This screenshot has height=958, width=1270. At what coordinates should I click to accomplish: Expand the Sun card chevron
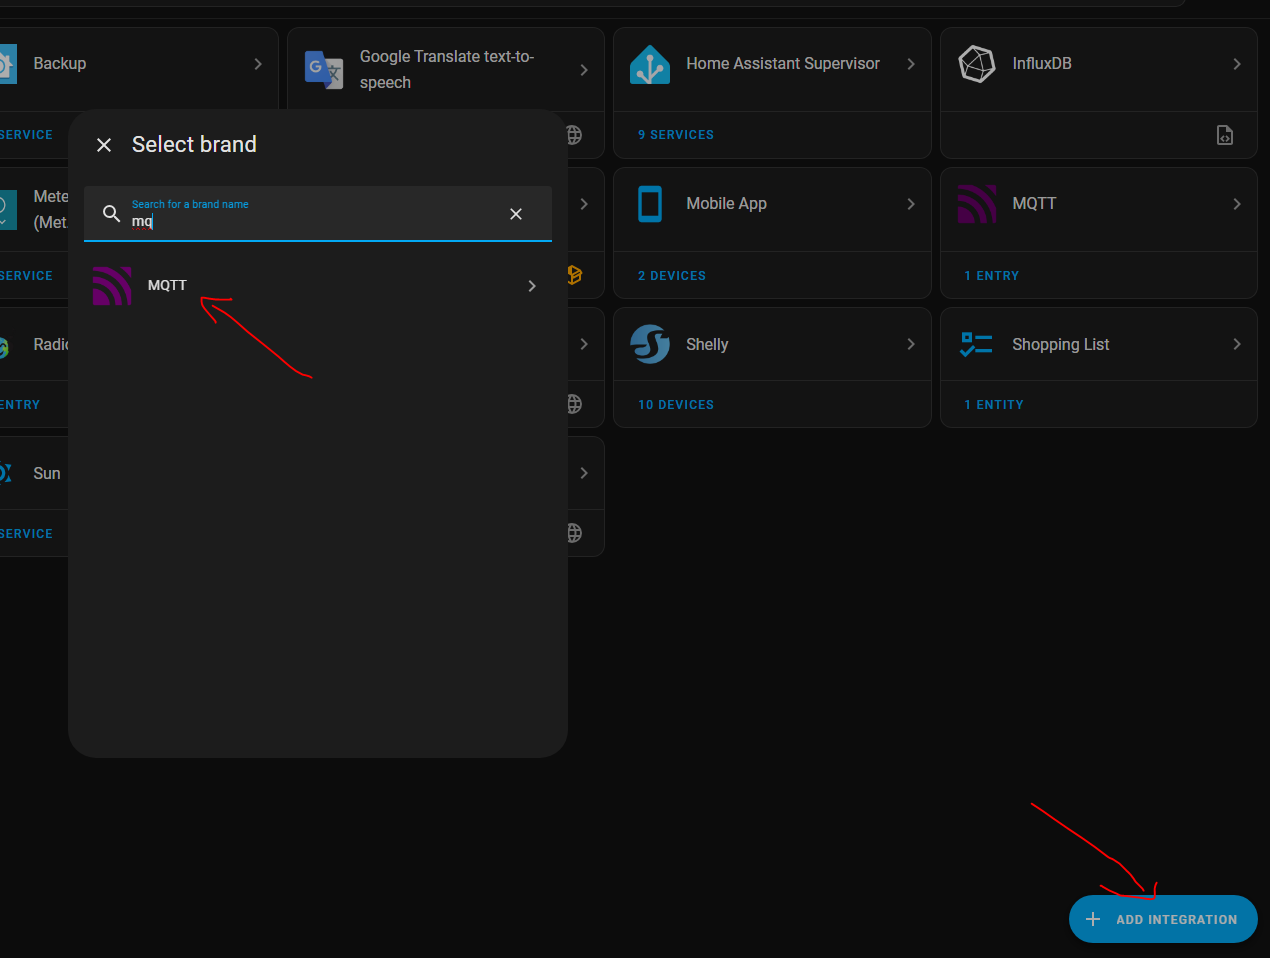click(x=584, y=473)
